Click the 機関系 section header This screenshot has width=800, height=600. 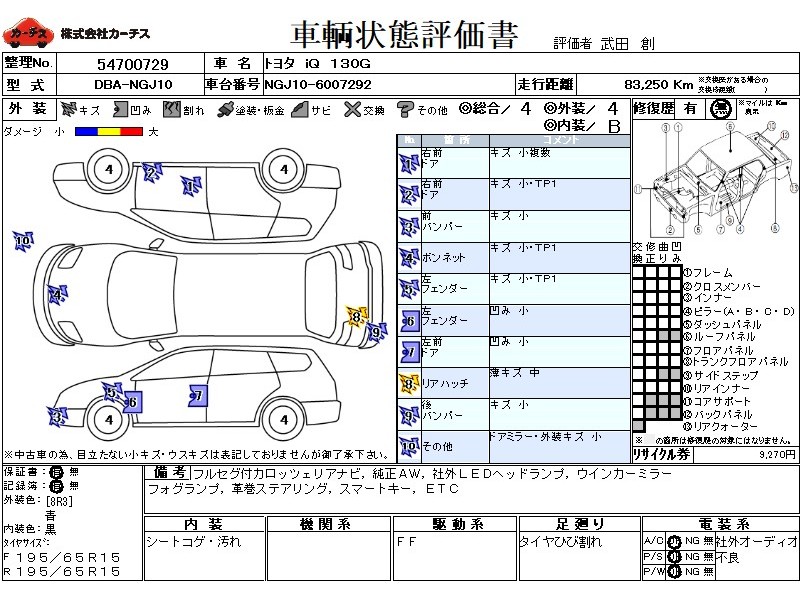tap(329, 524)
